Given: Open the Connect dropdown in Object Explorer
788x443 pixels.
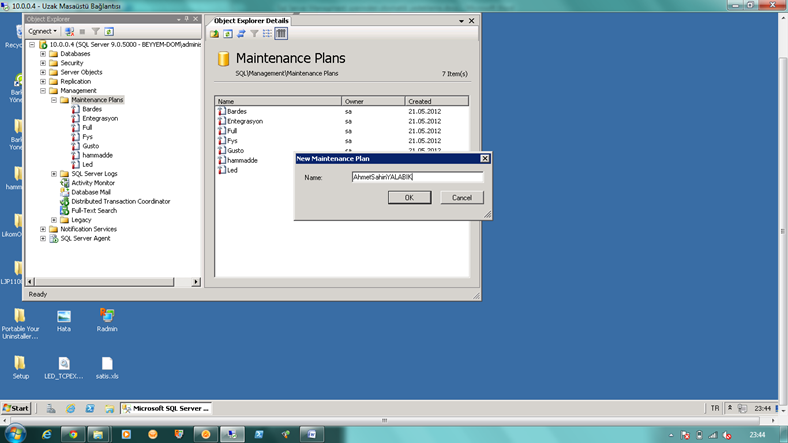Looking at the screenshot, I should pos(42,31).
